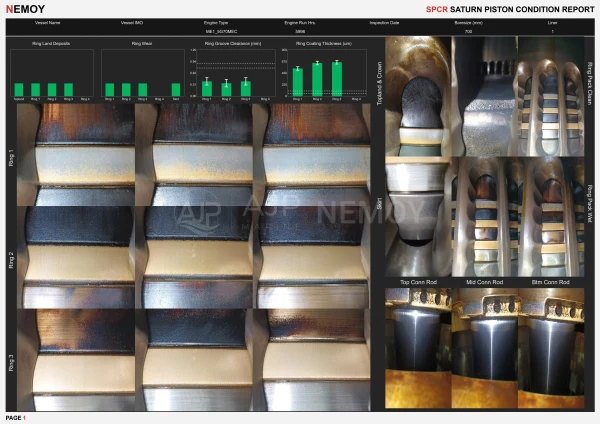Click the NEMOY logo in the header

25,9
